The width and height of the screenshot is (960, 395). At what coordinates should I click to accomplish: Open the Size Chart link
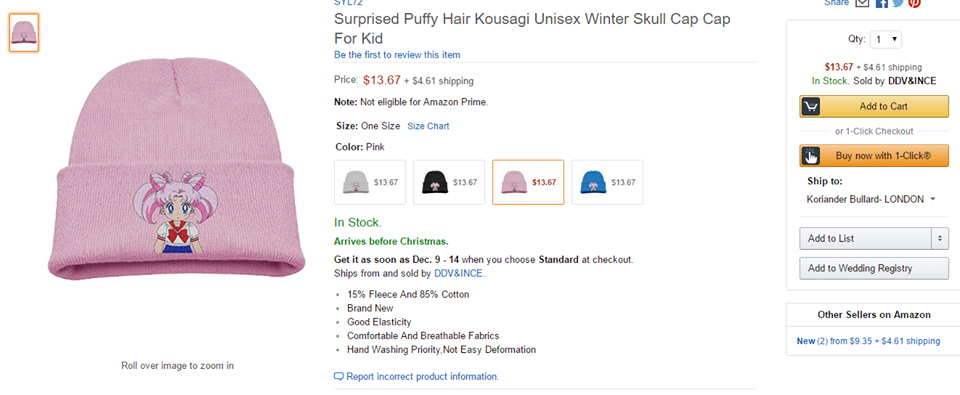428,126
